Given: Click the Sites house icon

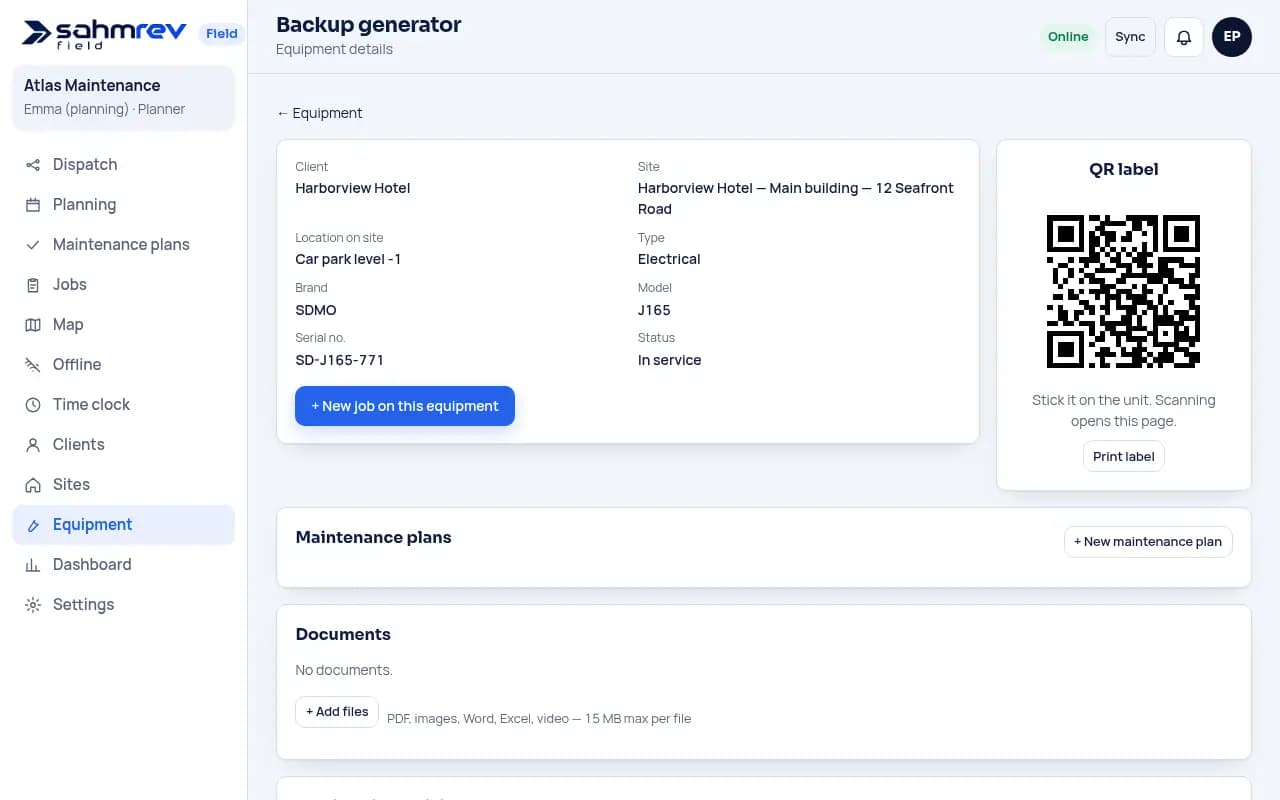Looking at the screenshot, I should click(x=33, y=485).
